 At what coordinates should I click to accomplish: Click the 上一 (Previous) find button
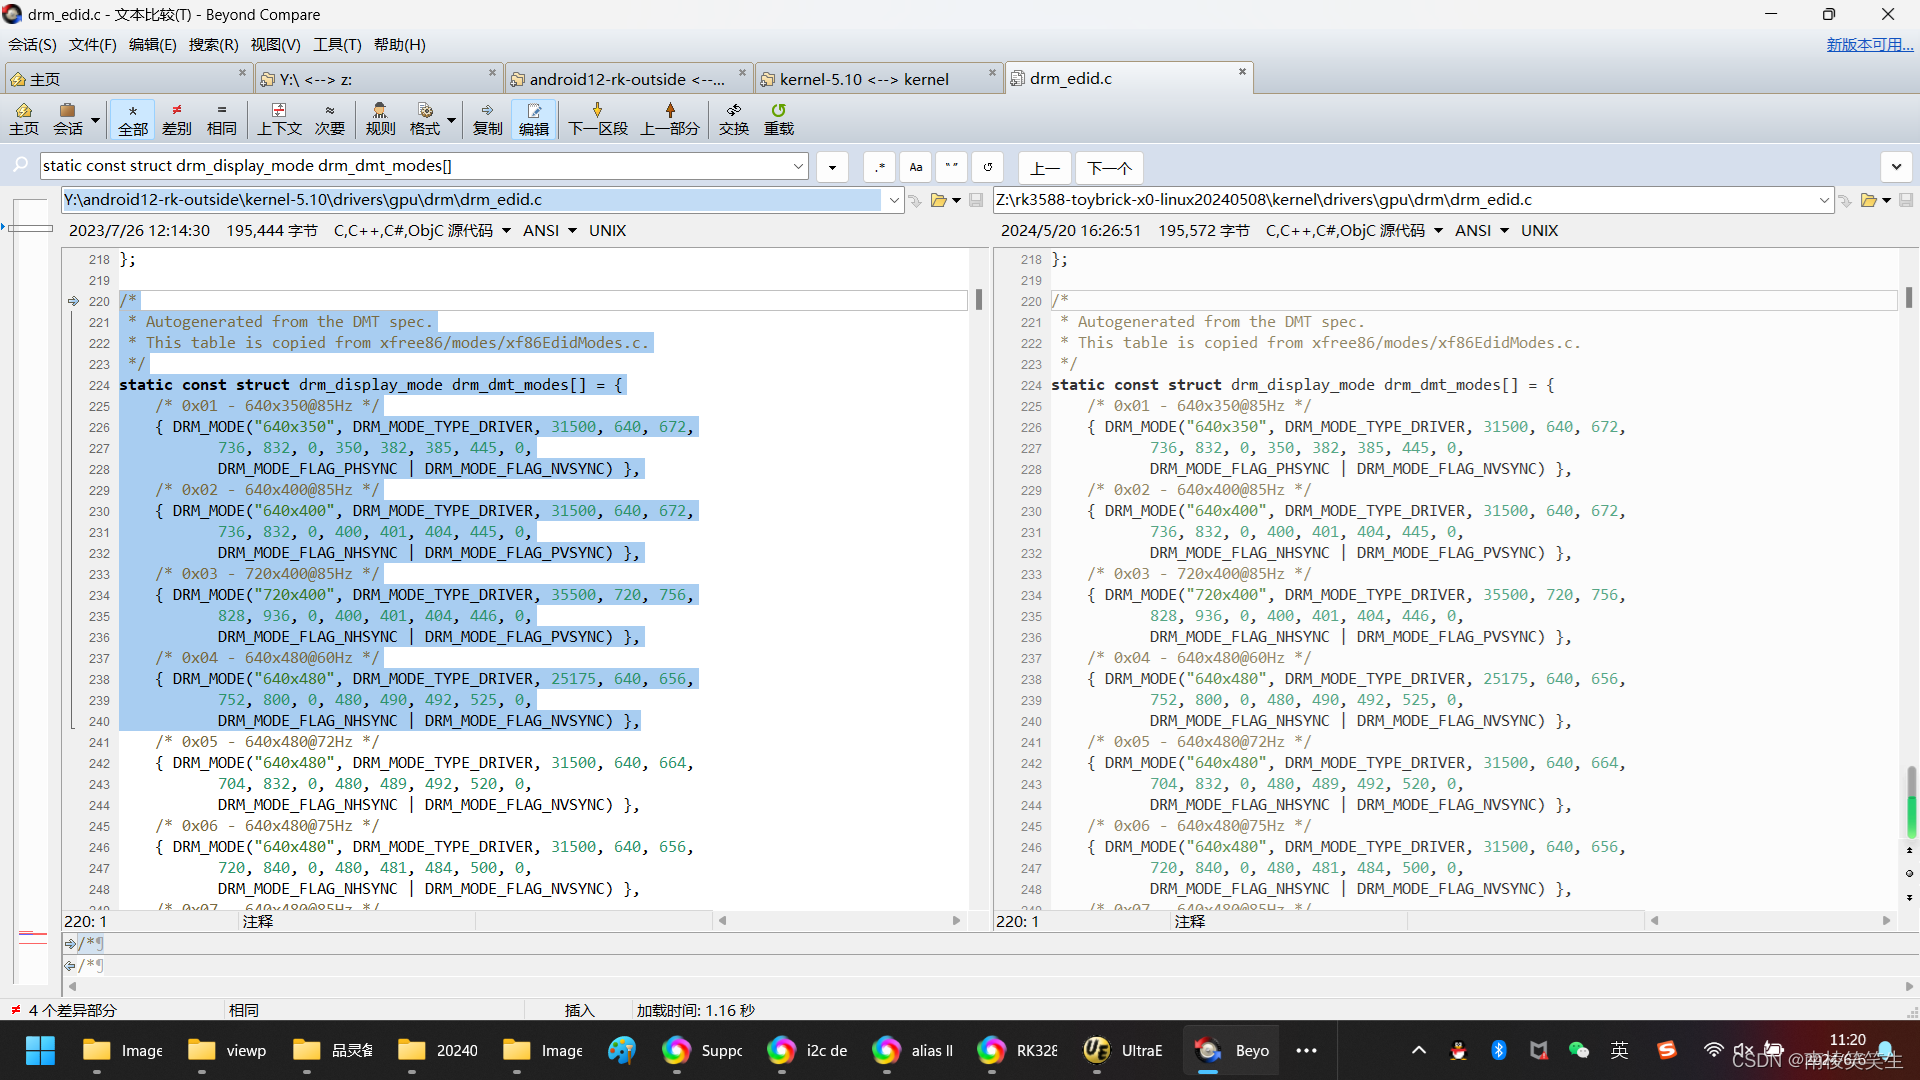[1045, 167]
